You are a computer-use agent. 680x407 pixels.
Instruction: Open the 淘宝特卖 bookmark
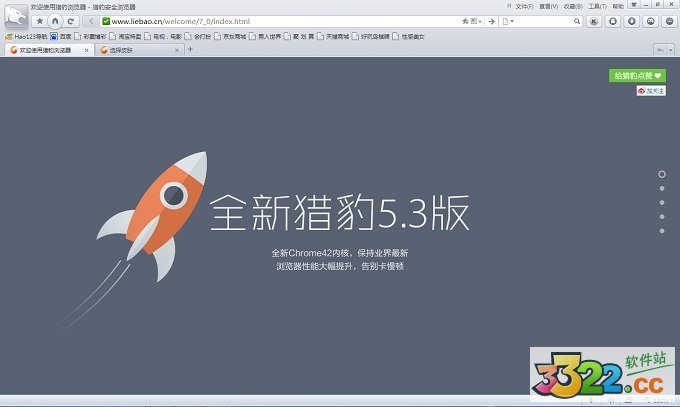click(125, 36)
